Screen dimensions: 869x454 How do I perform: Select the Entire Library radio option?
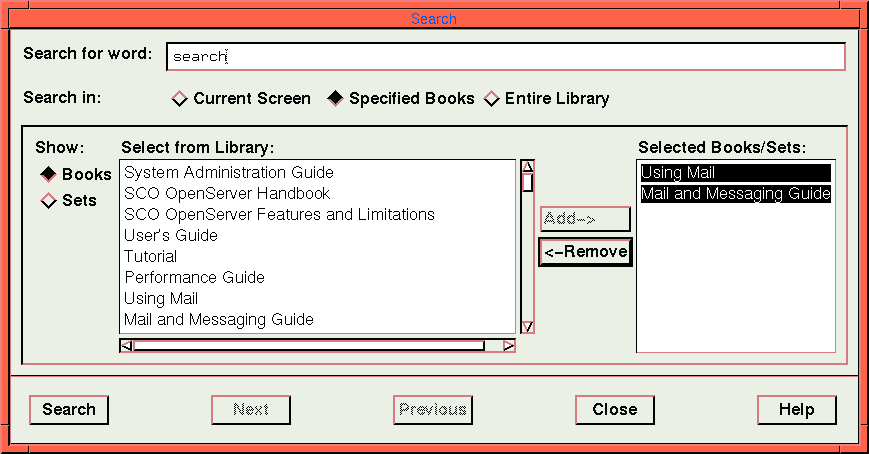pos(492,99)
